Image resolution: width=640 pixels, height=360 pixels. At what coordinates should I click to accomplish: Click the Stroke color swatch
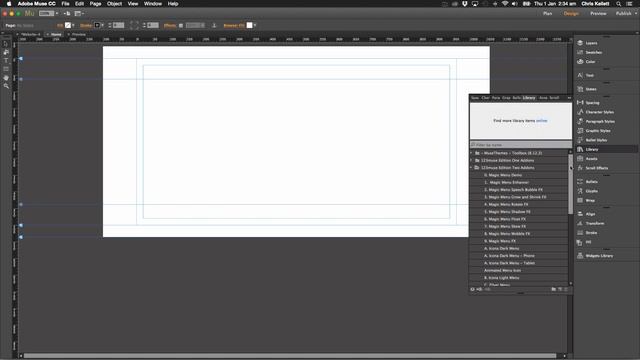tap(97, 25)
